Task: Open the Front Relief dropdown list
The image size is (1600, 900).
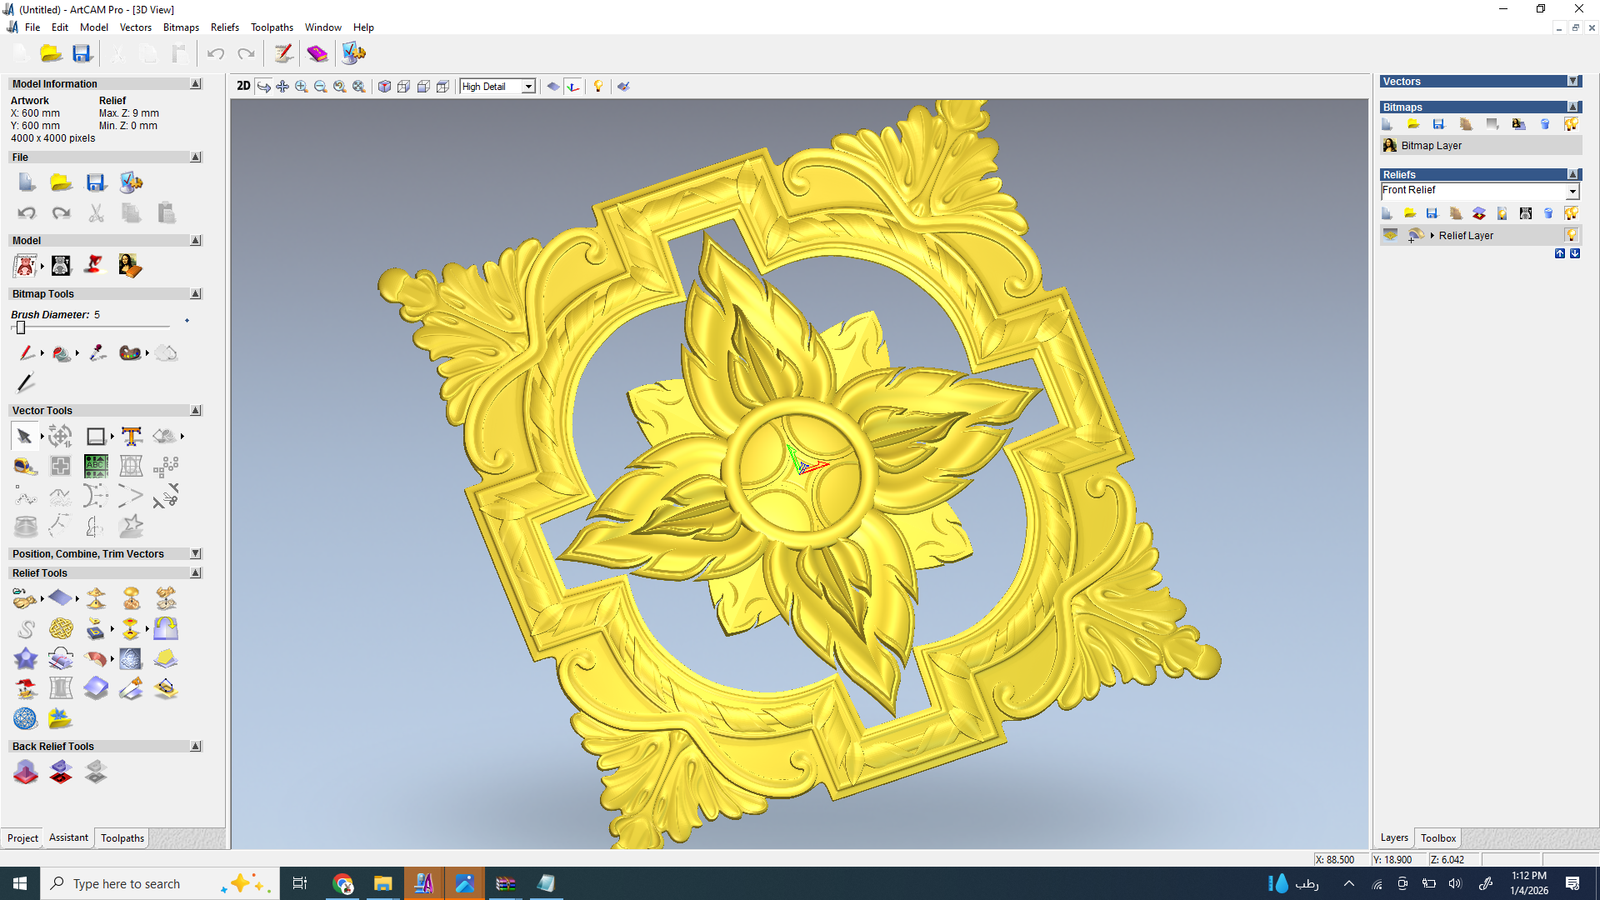Action: point(1572,191)
